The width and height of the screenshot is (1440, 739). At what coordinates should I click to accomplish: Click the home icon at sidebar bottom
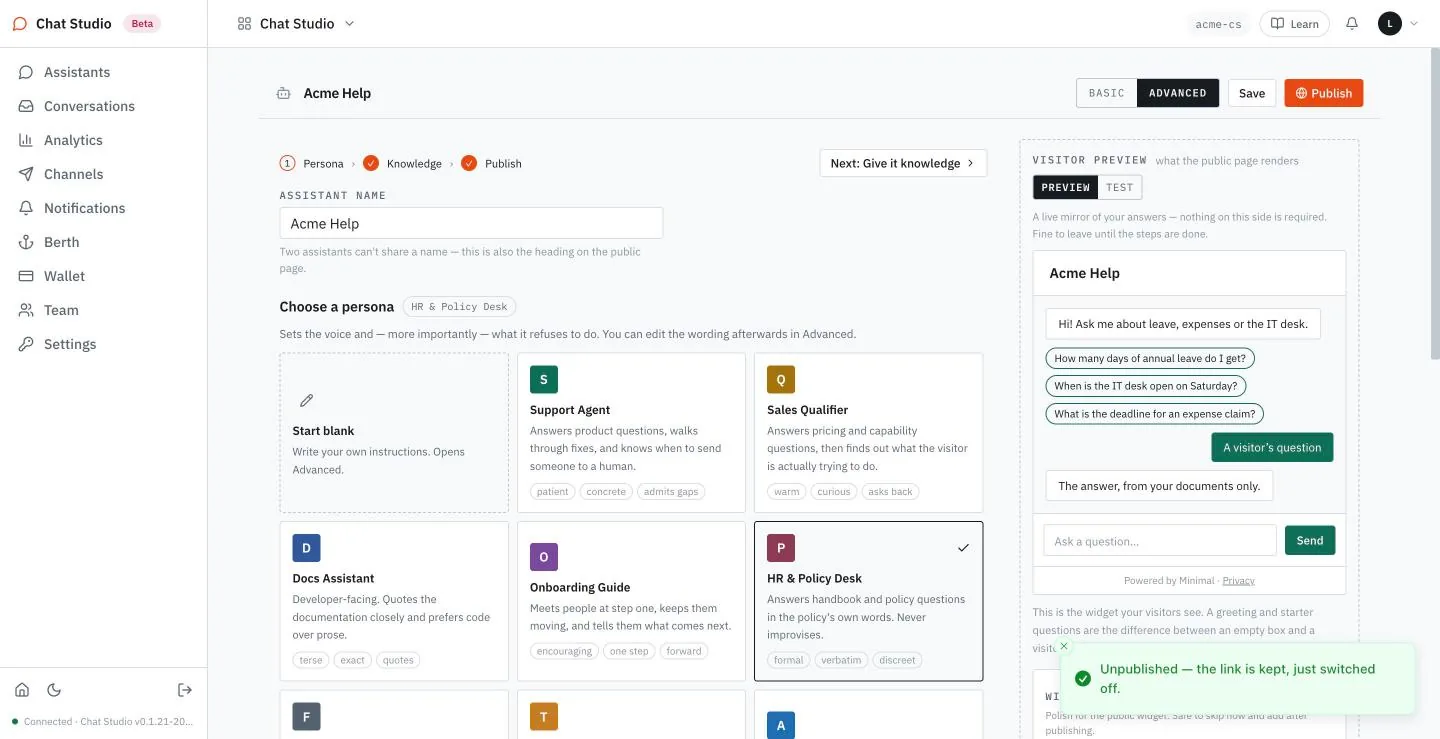pyautogui.click(x=22, y=690)
